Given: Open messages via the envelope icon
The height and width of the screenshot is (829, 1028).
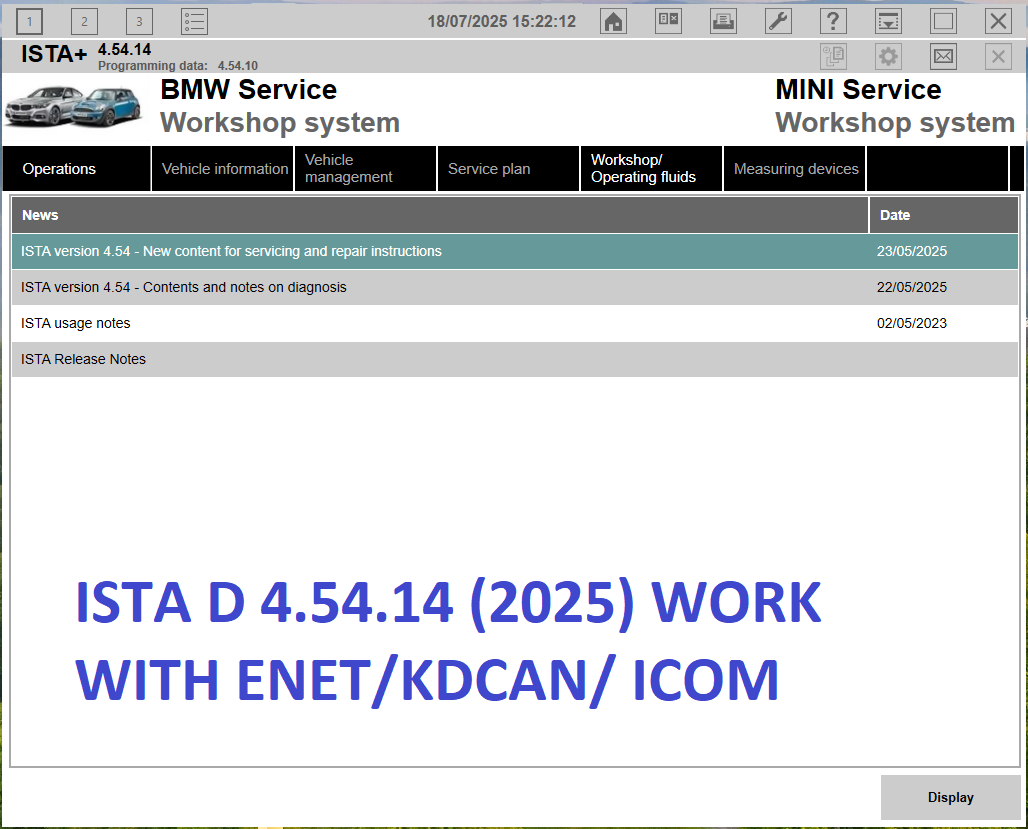Looking at the screenshot, I should point(942,56).
